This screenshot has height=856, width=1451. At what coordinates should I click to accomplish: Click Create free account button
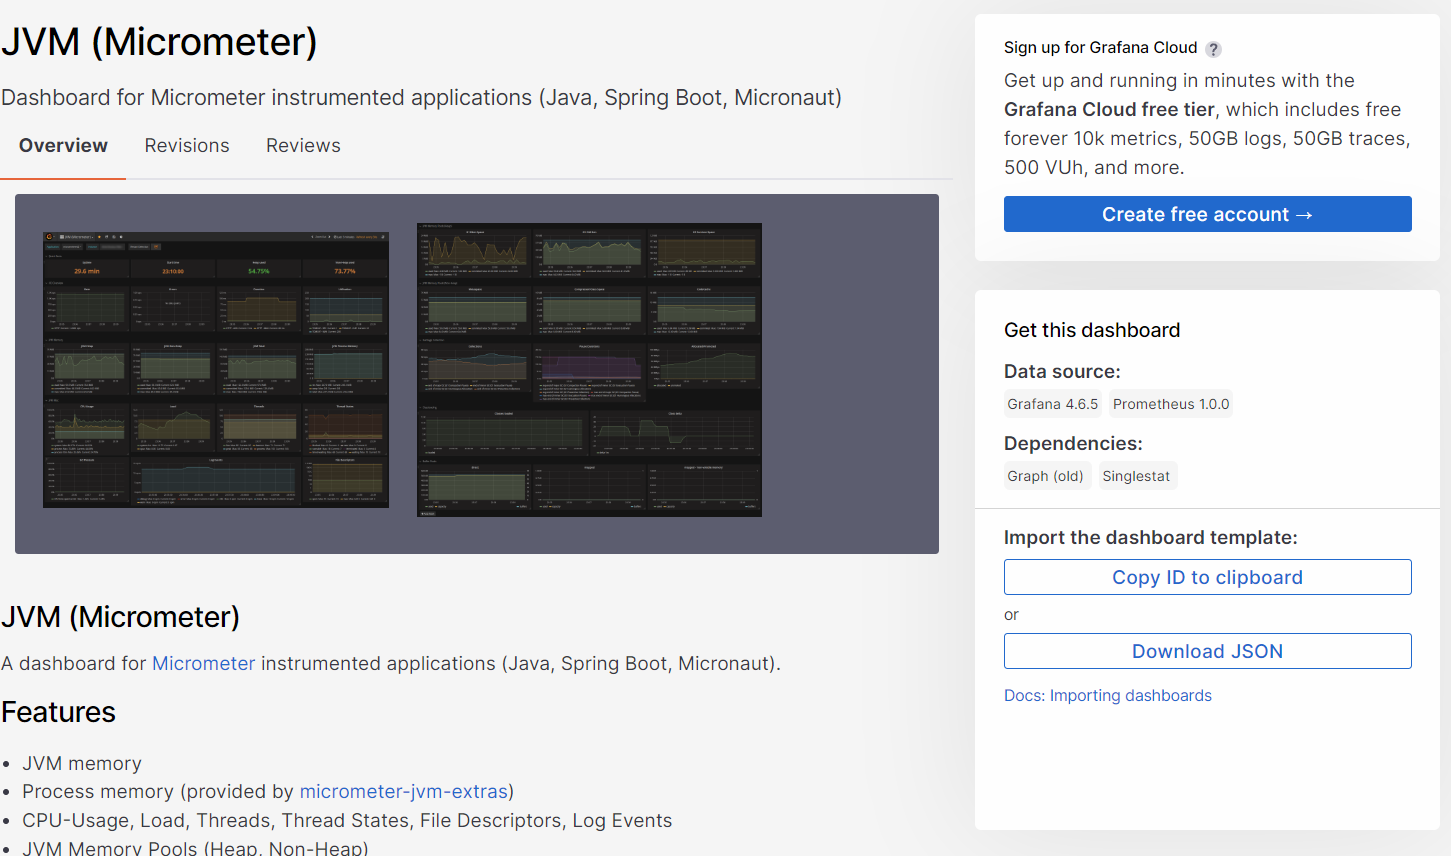[1207, 214]
